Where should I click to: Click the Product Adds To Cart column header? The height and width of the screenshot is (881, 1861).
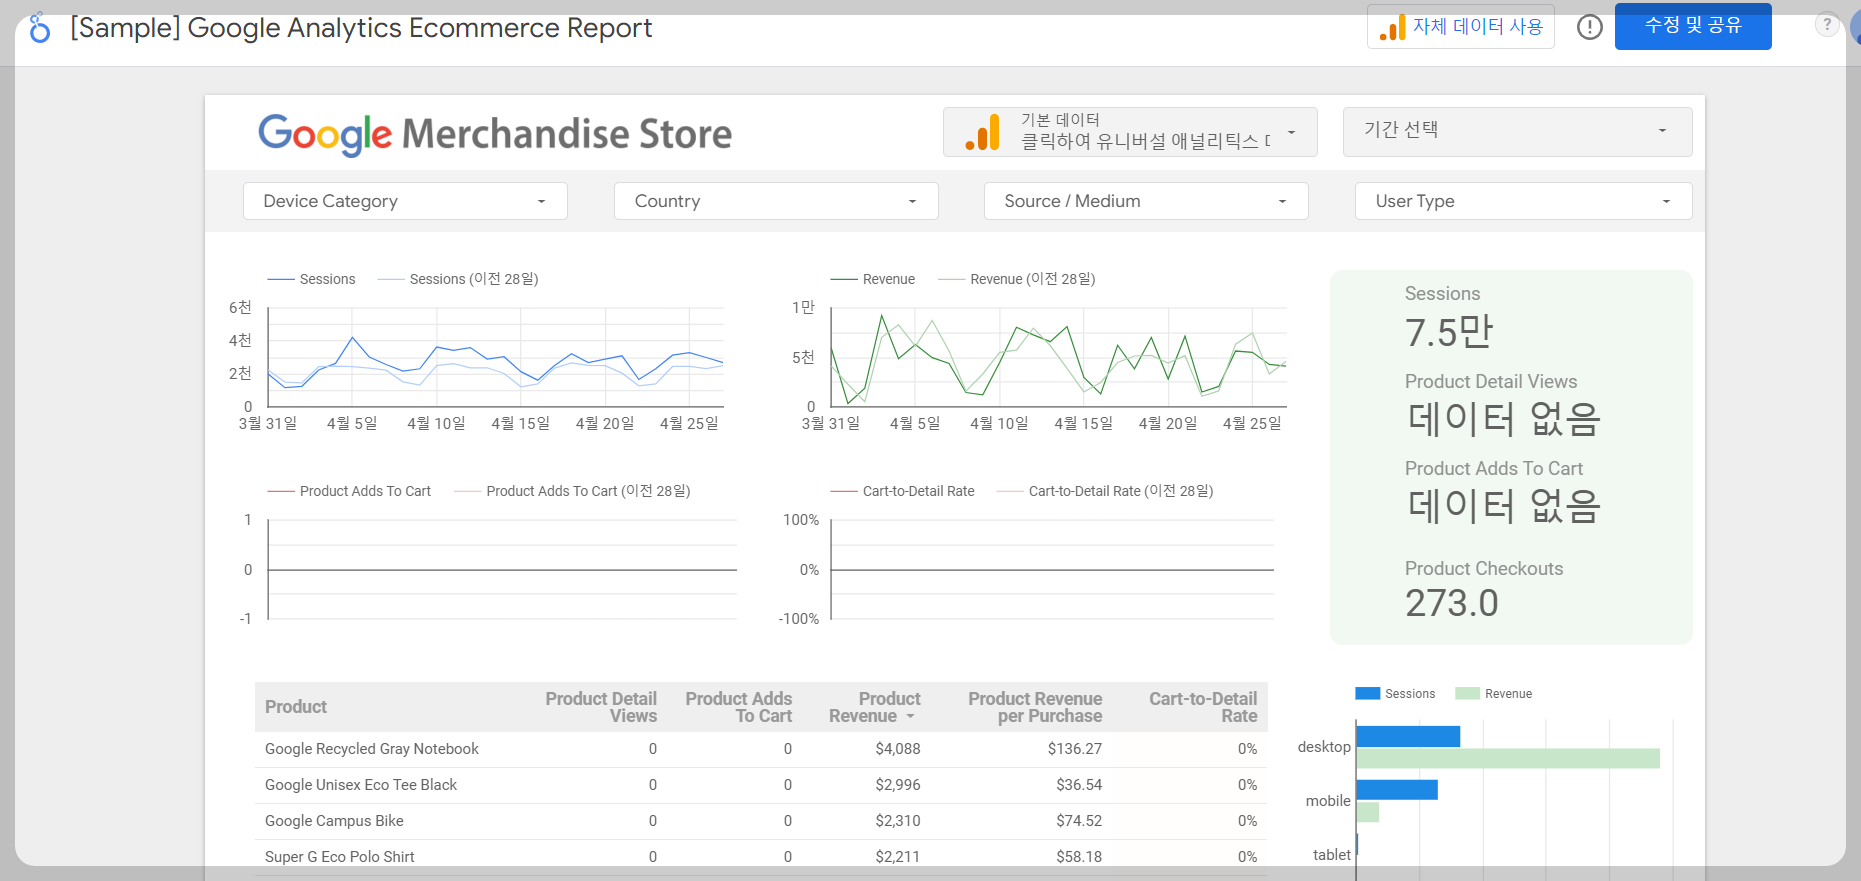[739, 707]
